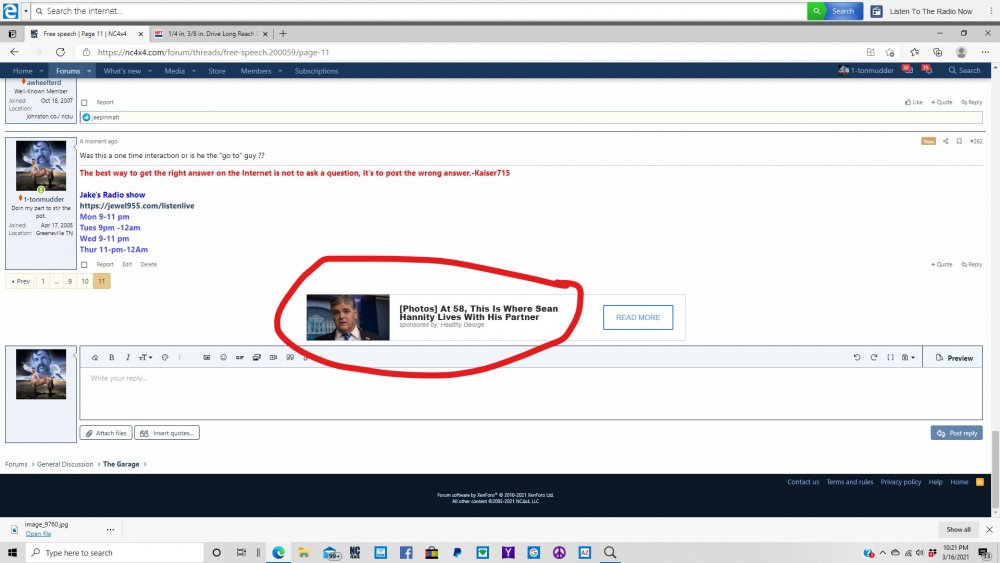Open the font size dropdown in editor

(x=145, y=358)
